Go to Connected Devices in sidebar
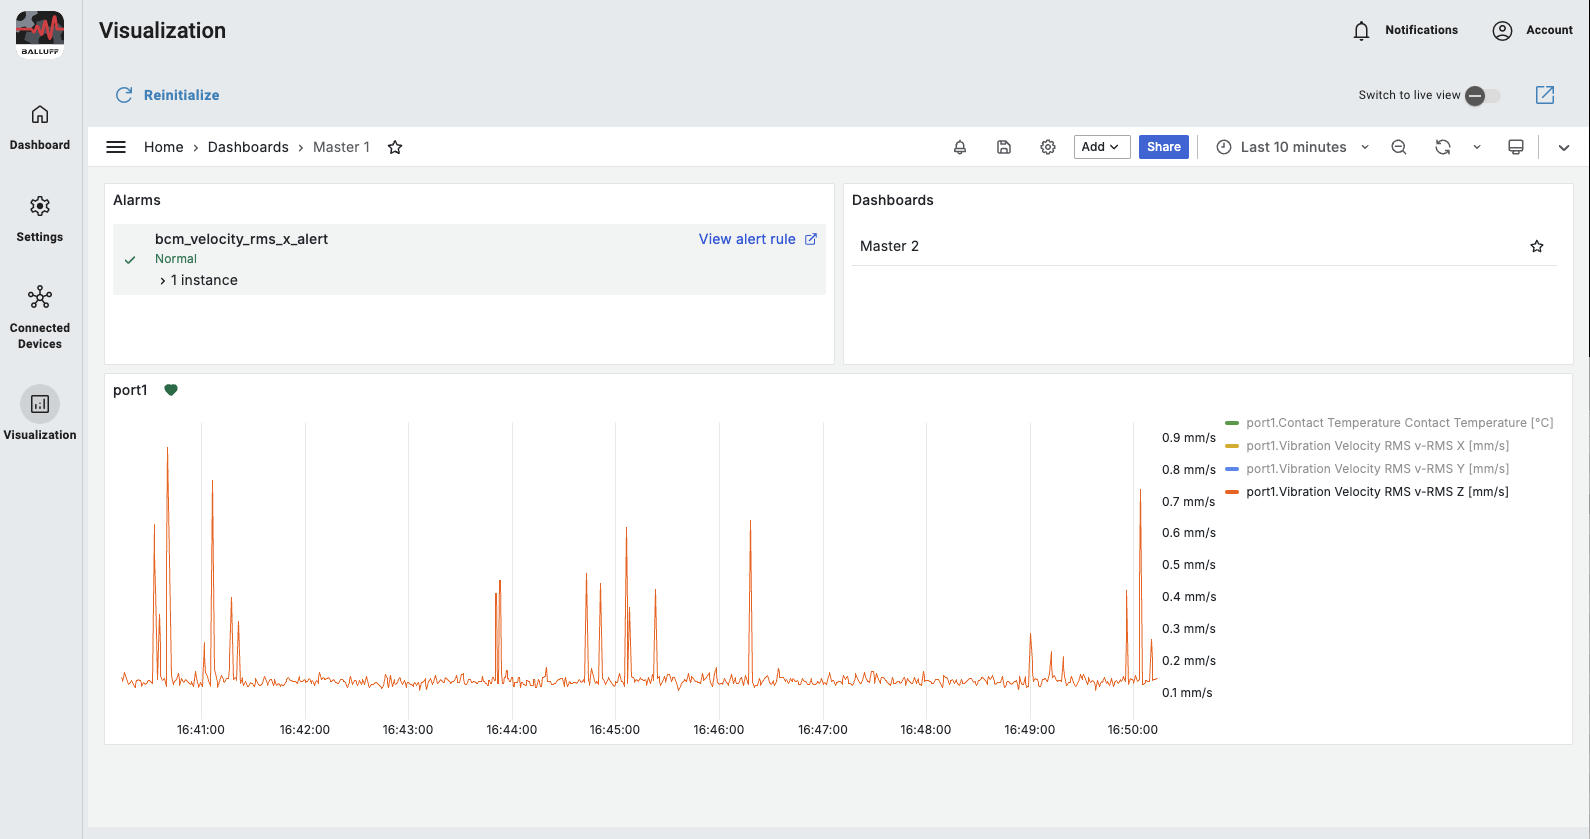The width and height of the screenshot is (1590, 839). tap(40, 315)
